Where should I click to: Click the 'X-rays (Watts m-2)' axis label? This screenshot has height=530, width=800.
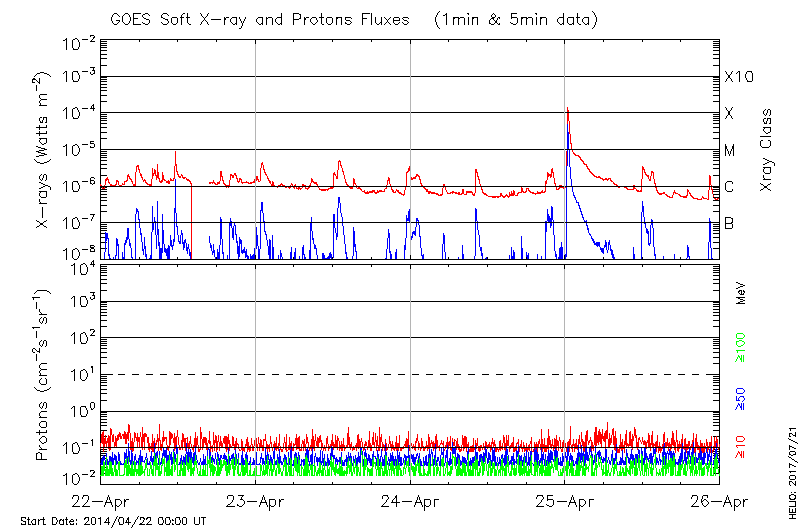pyautogui.click(x=44, y=150)
